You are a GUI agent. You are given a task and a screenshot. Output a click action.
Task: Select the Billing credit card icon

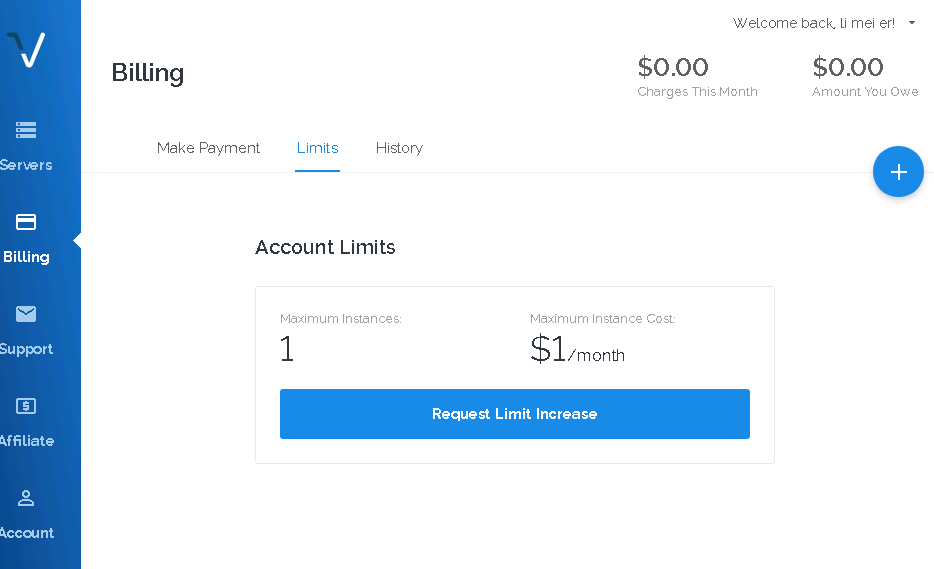(x=26, y=222)
